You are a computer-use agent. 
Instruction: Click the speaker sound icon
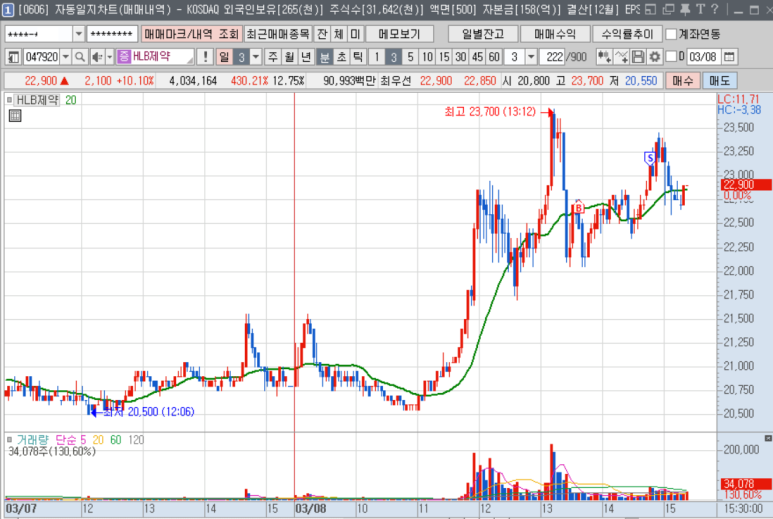click(x=100, y=57)
